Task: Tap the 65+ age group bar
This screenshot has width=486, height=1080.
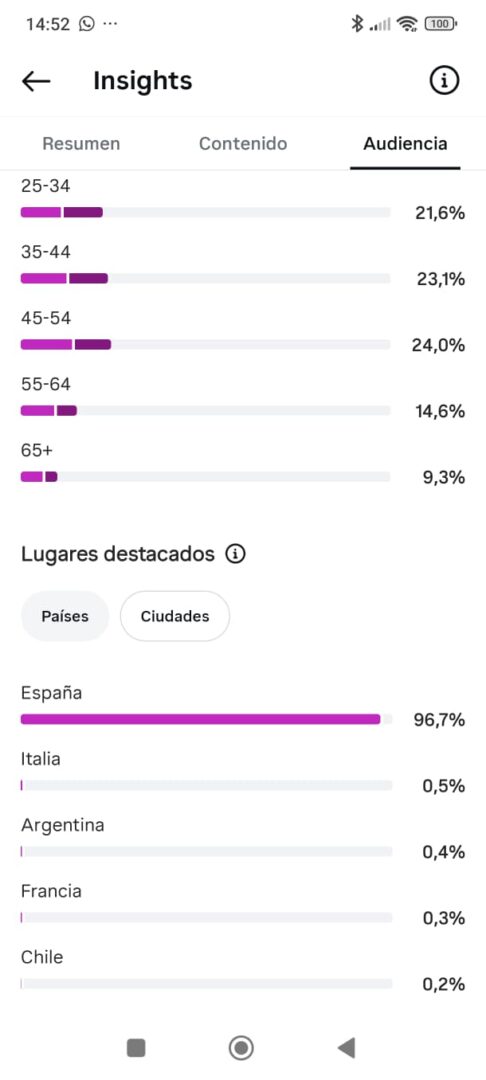Action: (206, 477)
